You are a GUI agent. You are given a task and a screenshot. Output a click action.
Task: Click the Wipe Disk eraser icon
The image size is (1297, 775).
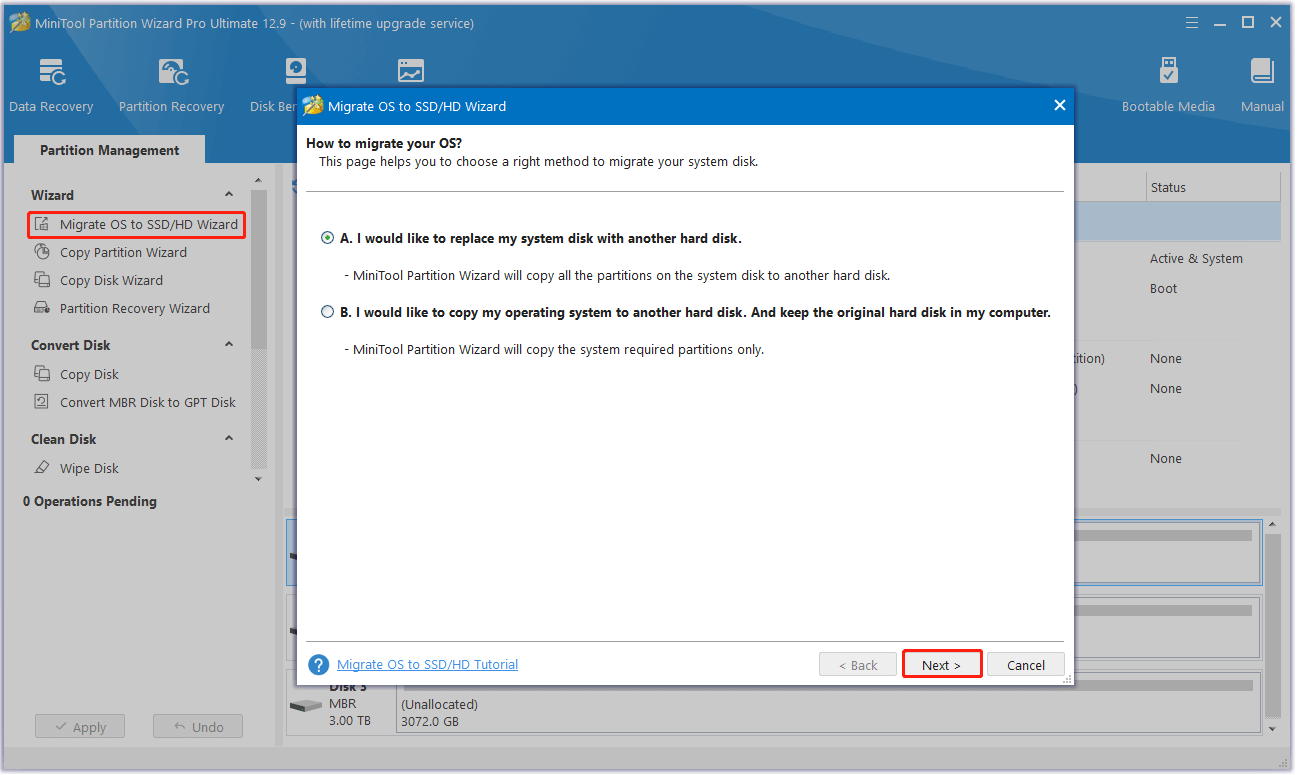click(42, 468)
